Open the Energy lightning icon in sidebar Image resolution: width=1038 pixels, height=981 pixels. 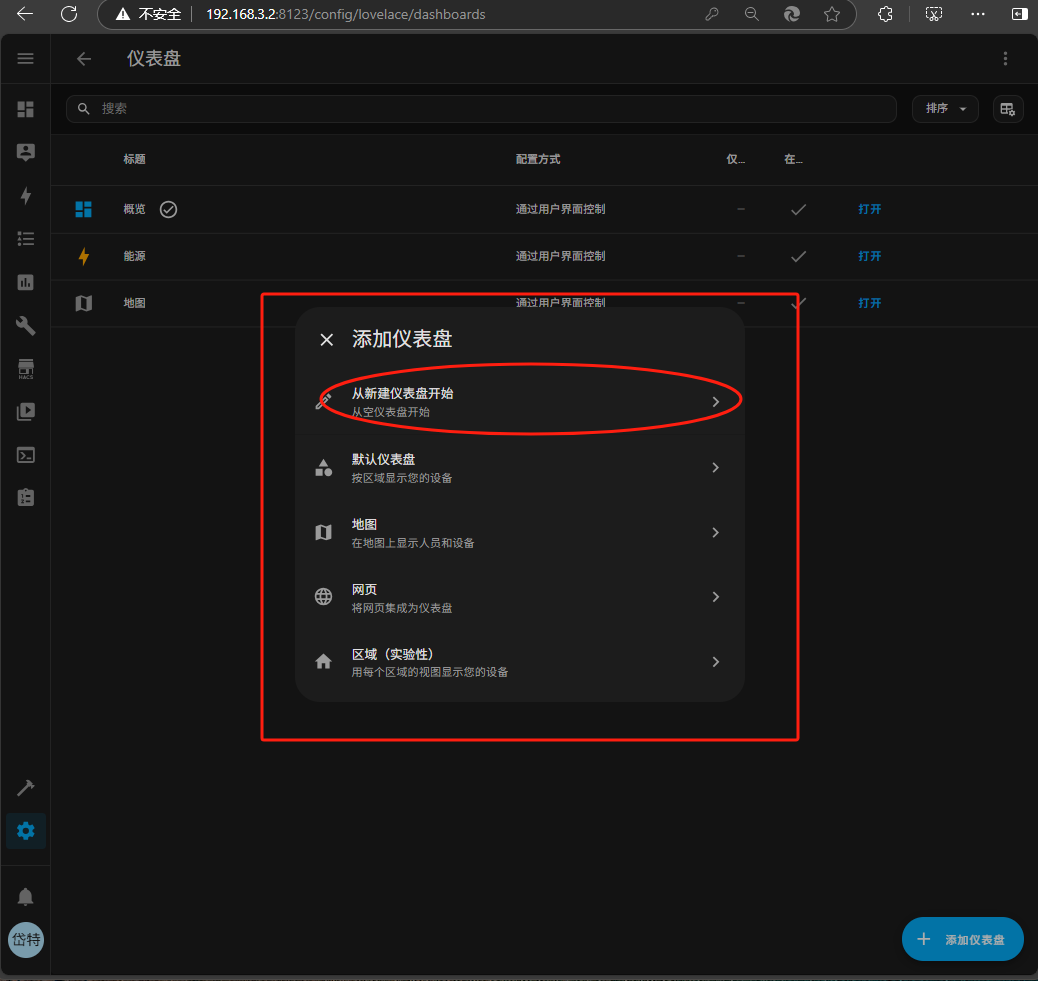[26, 196]
